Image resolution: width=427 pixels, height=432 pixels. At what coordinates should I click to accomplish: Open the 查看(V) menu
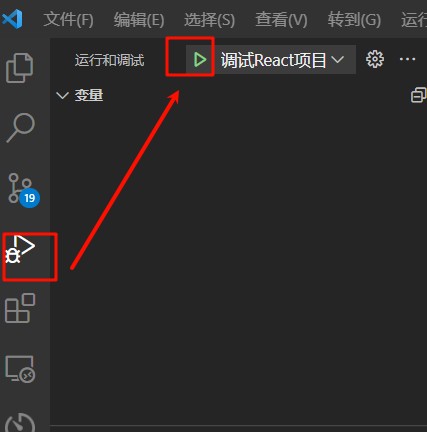point(281,19)
